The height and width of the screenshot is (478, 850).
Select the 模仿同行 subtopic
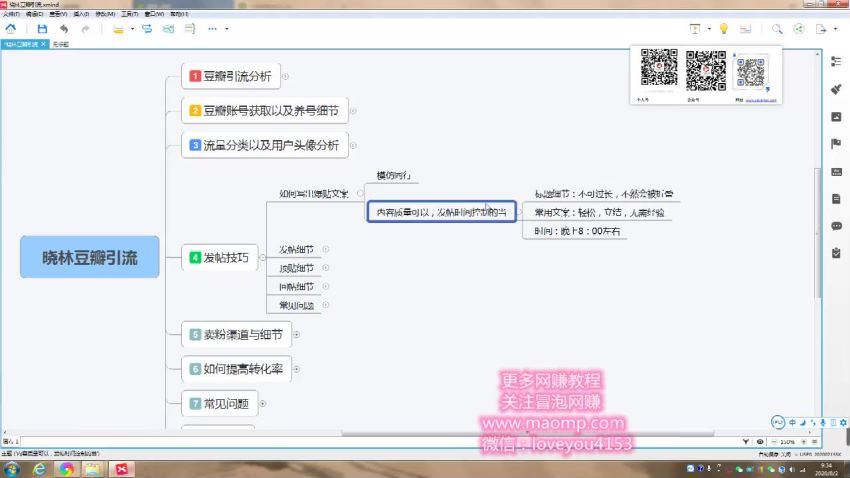(x=394, y=176)
